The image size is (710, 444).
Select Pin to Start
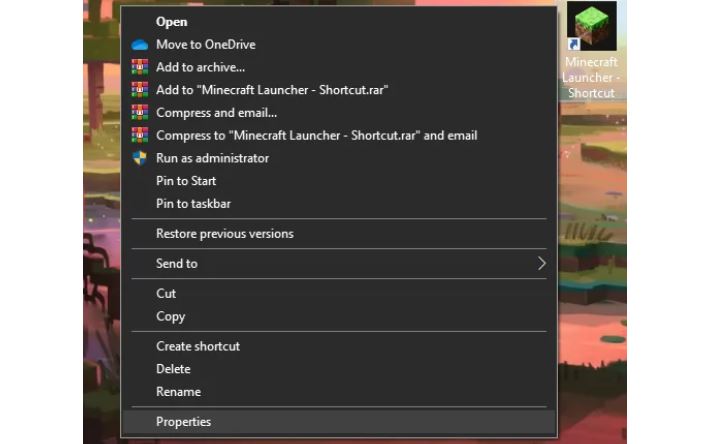(x=339, y=181)
